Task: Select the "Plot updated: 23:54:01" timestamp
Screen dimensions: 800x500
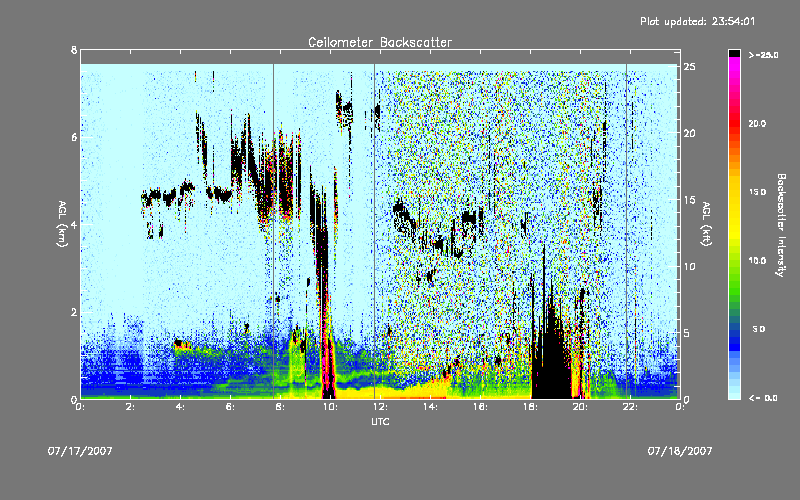Action: tap(697, 21)
